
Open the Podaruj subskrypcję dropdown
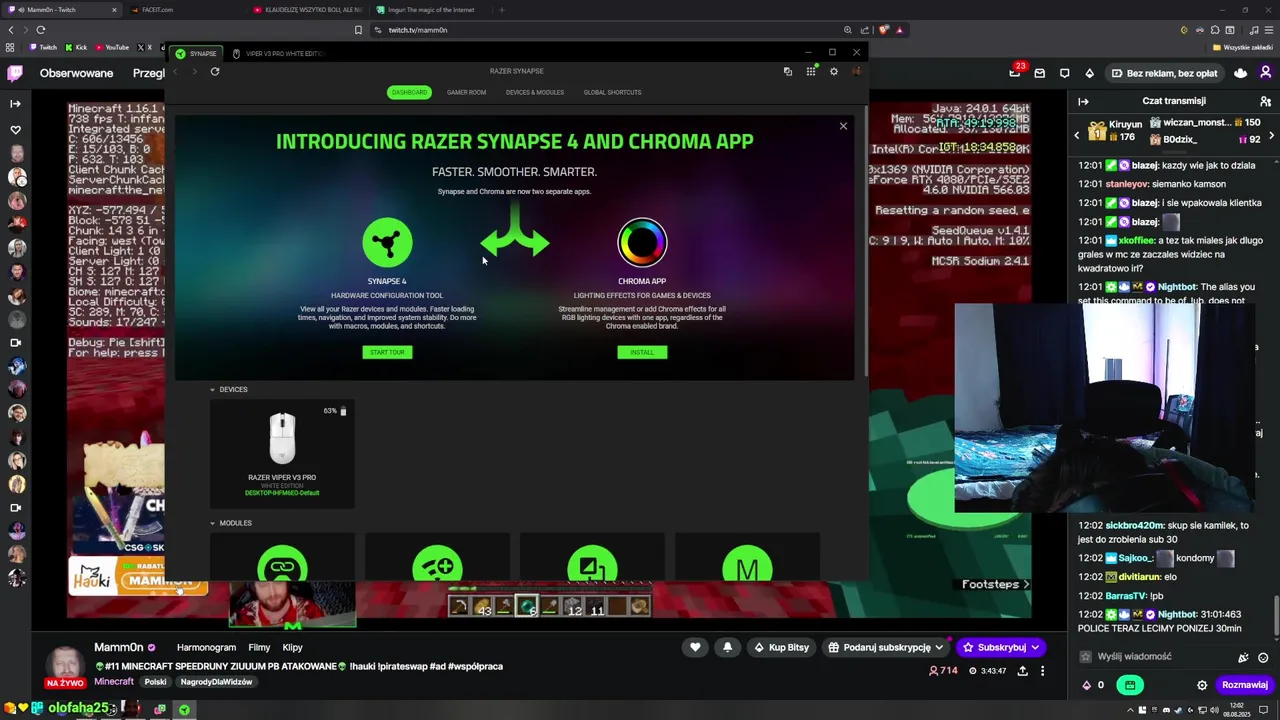pos(885,647)
